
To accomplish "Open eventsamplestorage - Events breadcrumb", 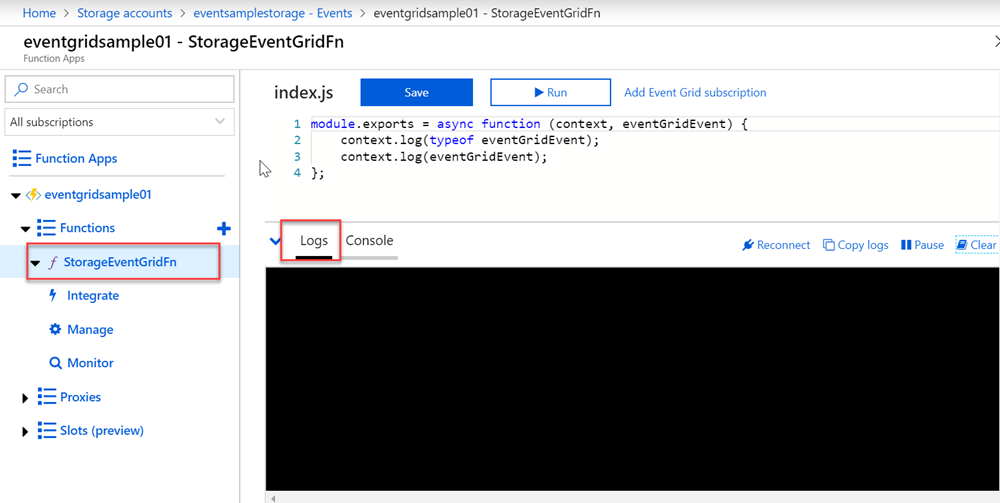I will pyautogui.click(x=273, y=13).
